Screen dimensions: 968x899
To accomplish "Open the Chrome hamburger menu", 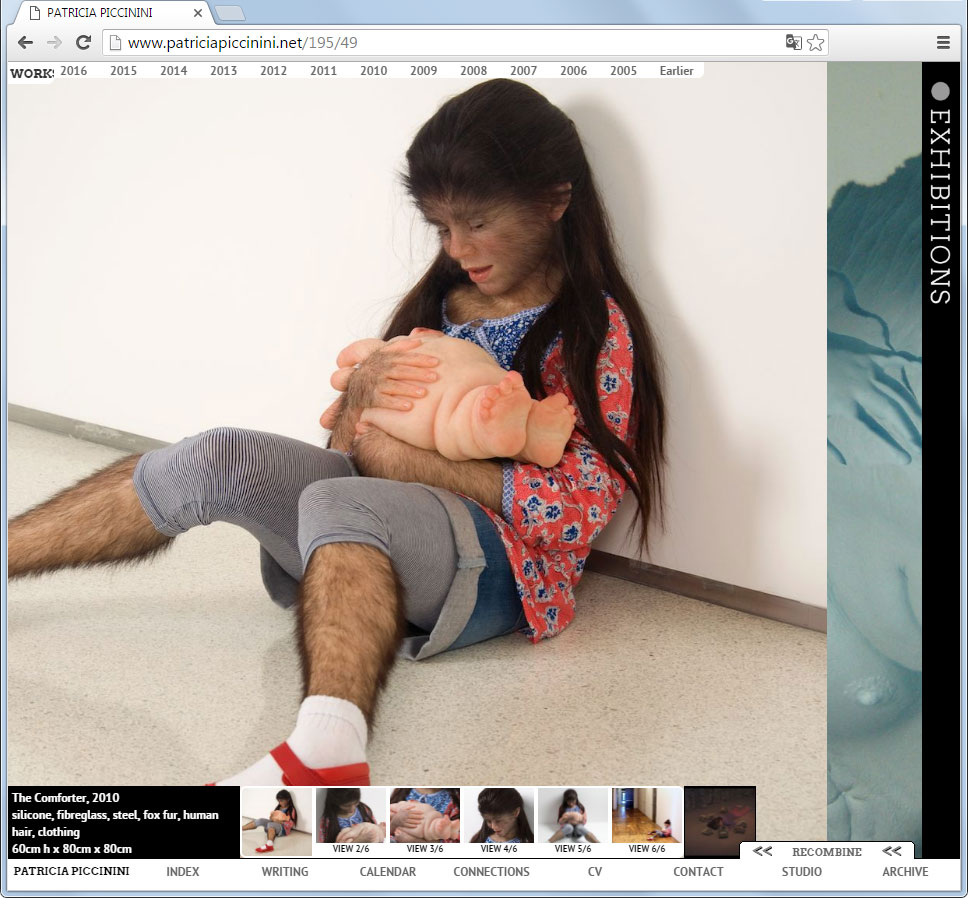I will pyautogui.click(x=943, y=43).
